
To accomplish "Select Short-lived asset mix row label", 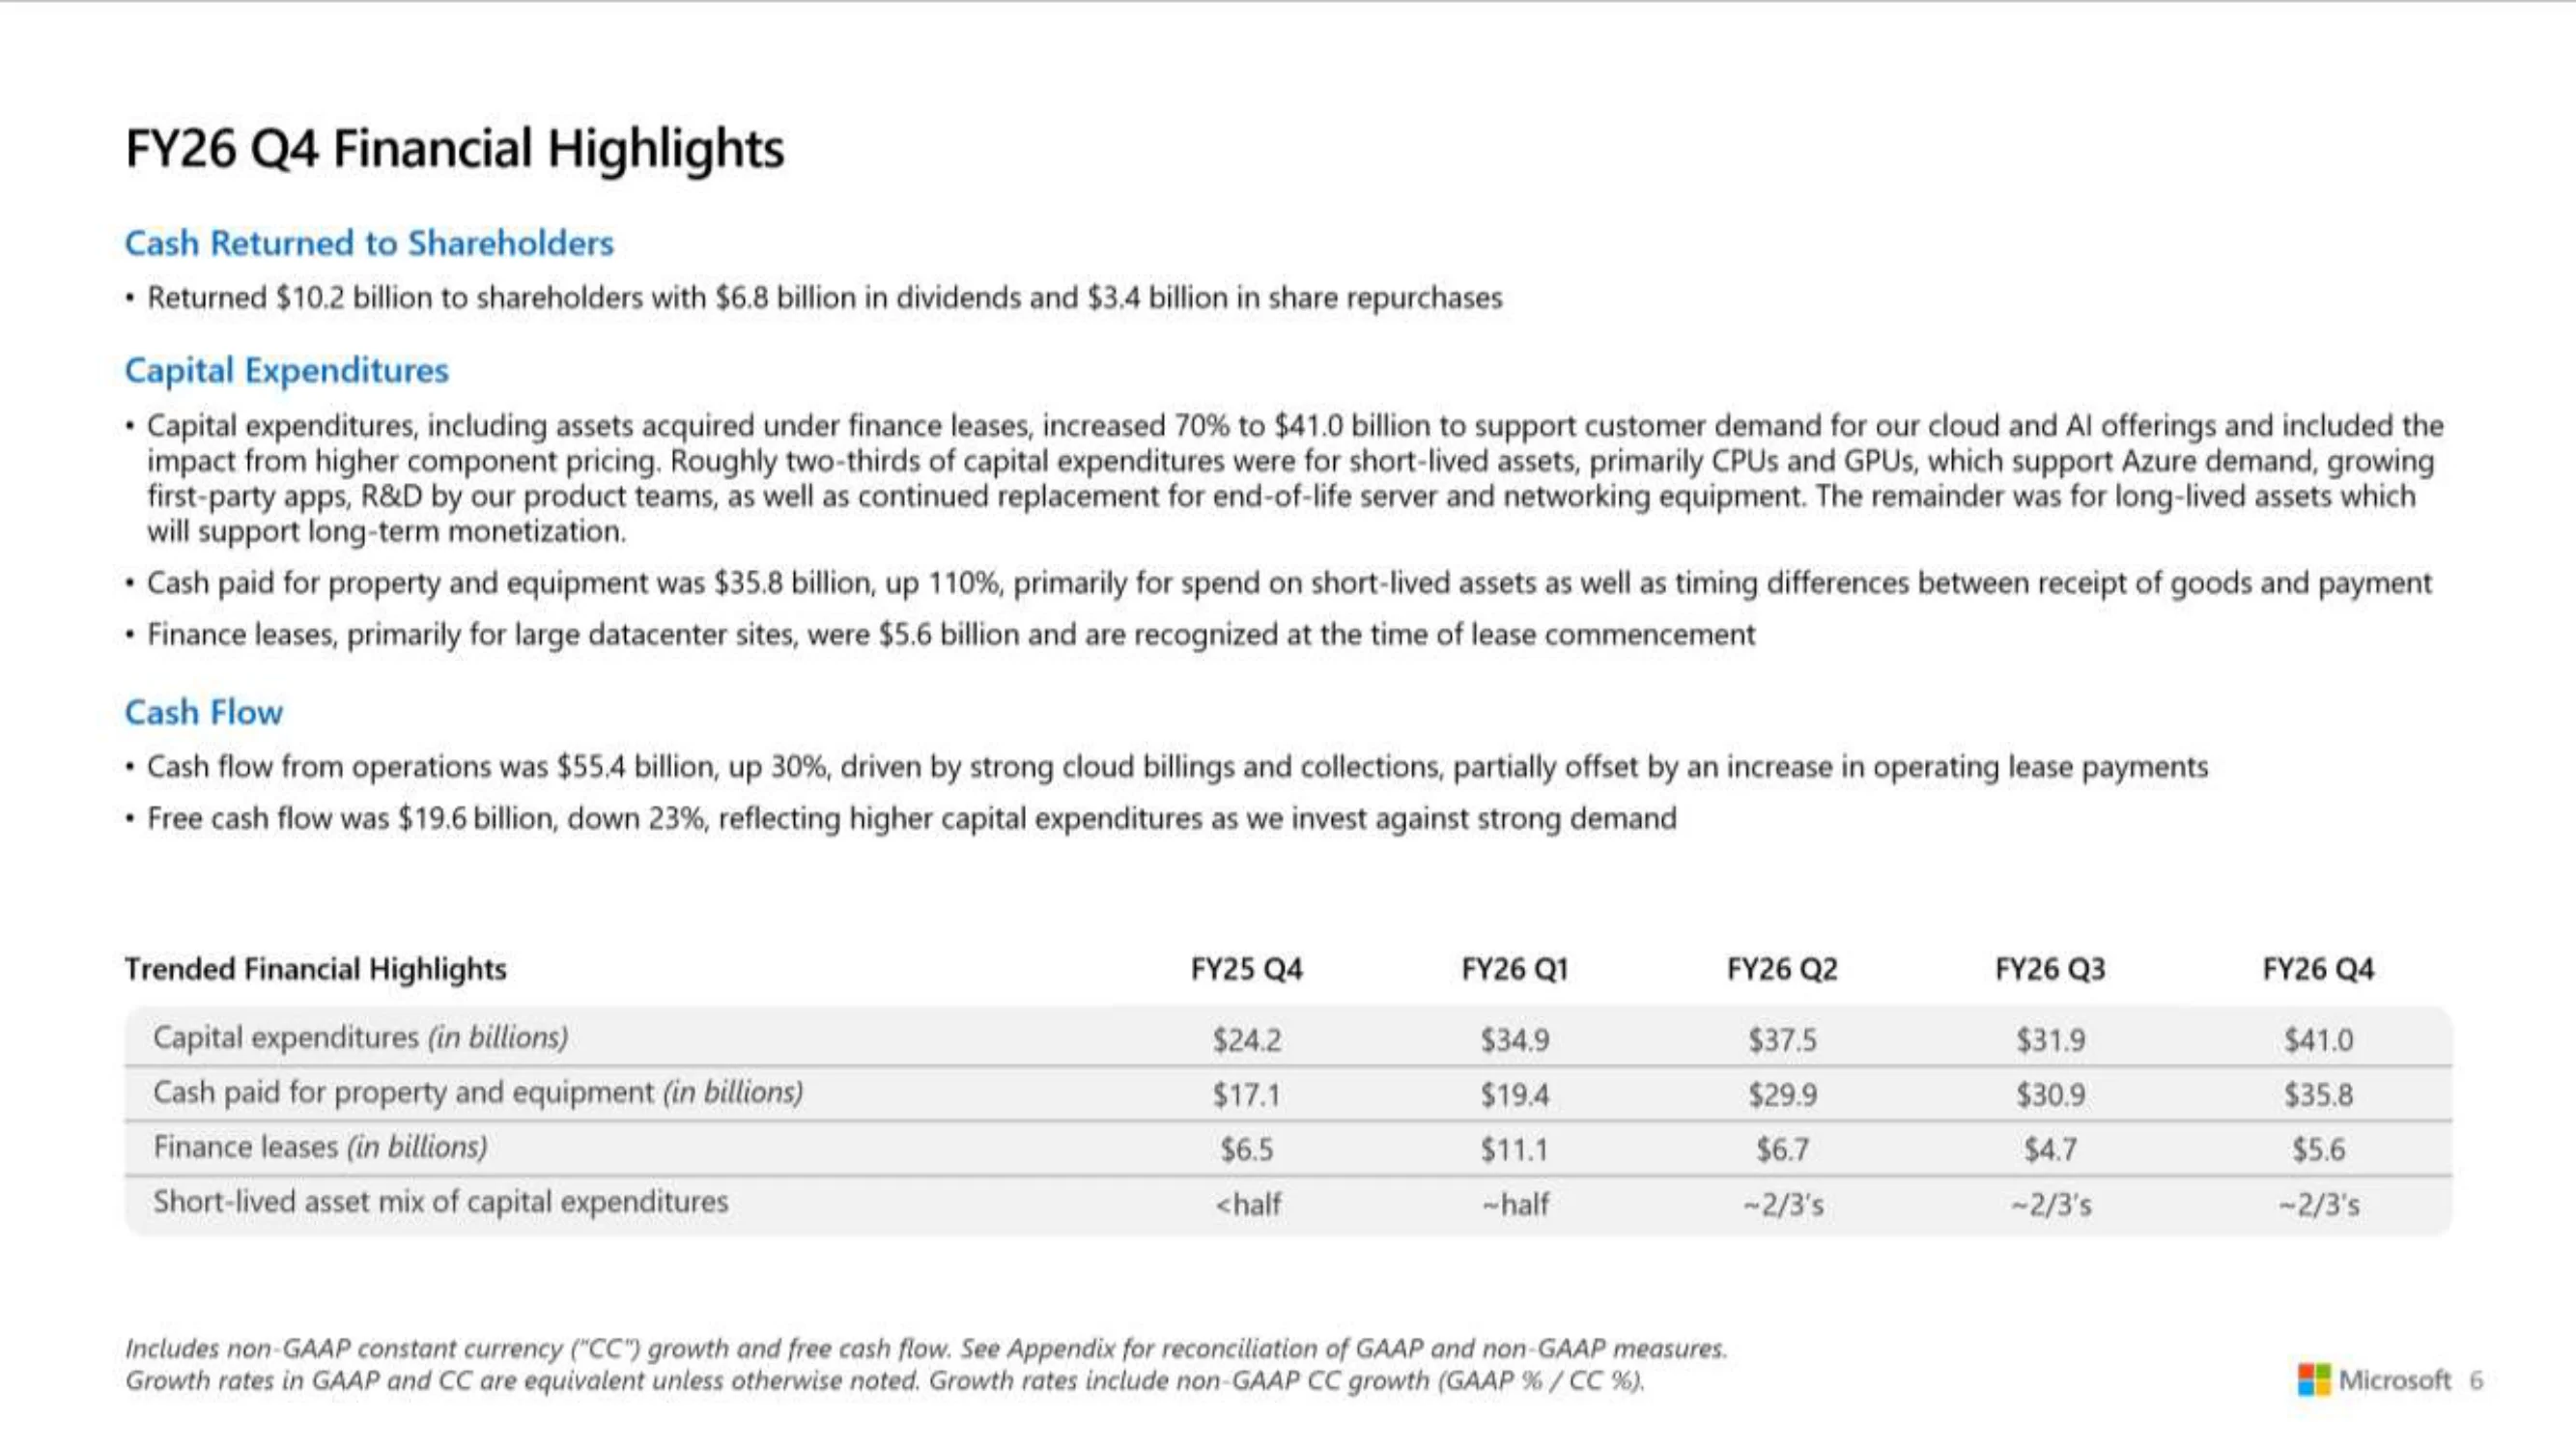I will click(x=441, y=1202).
